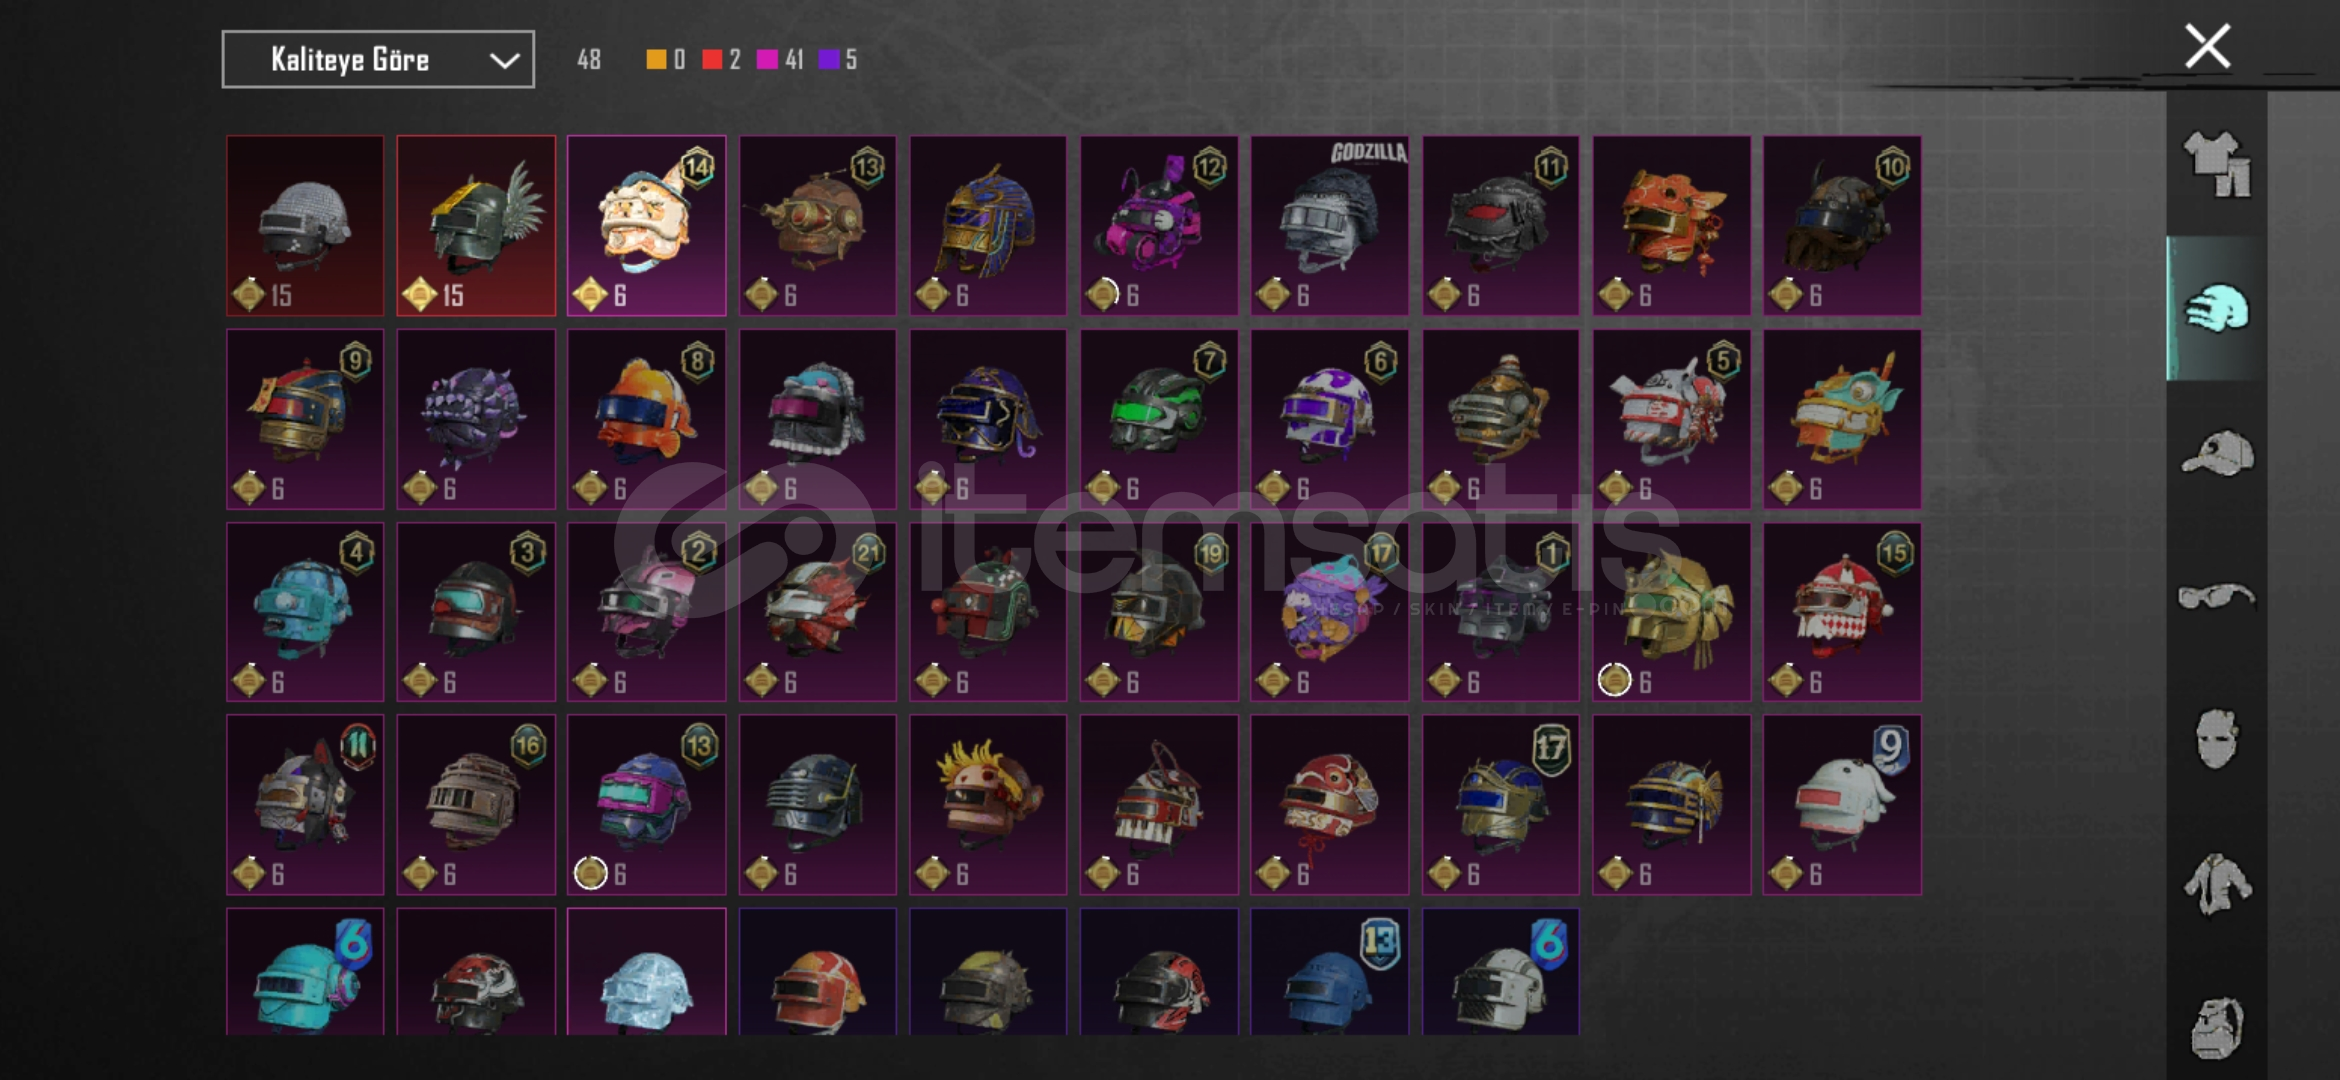The image size is (2340, 1080).
Task: Open the cap hats category icon
Action: tap(2217, 453)
